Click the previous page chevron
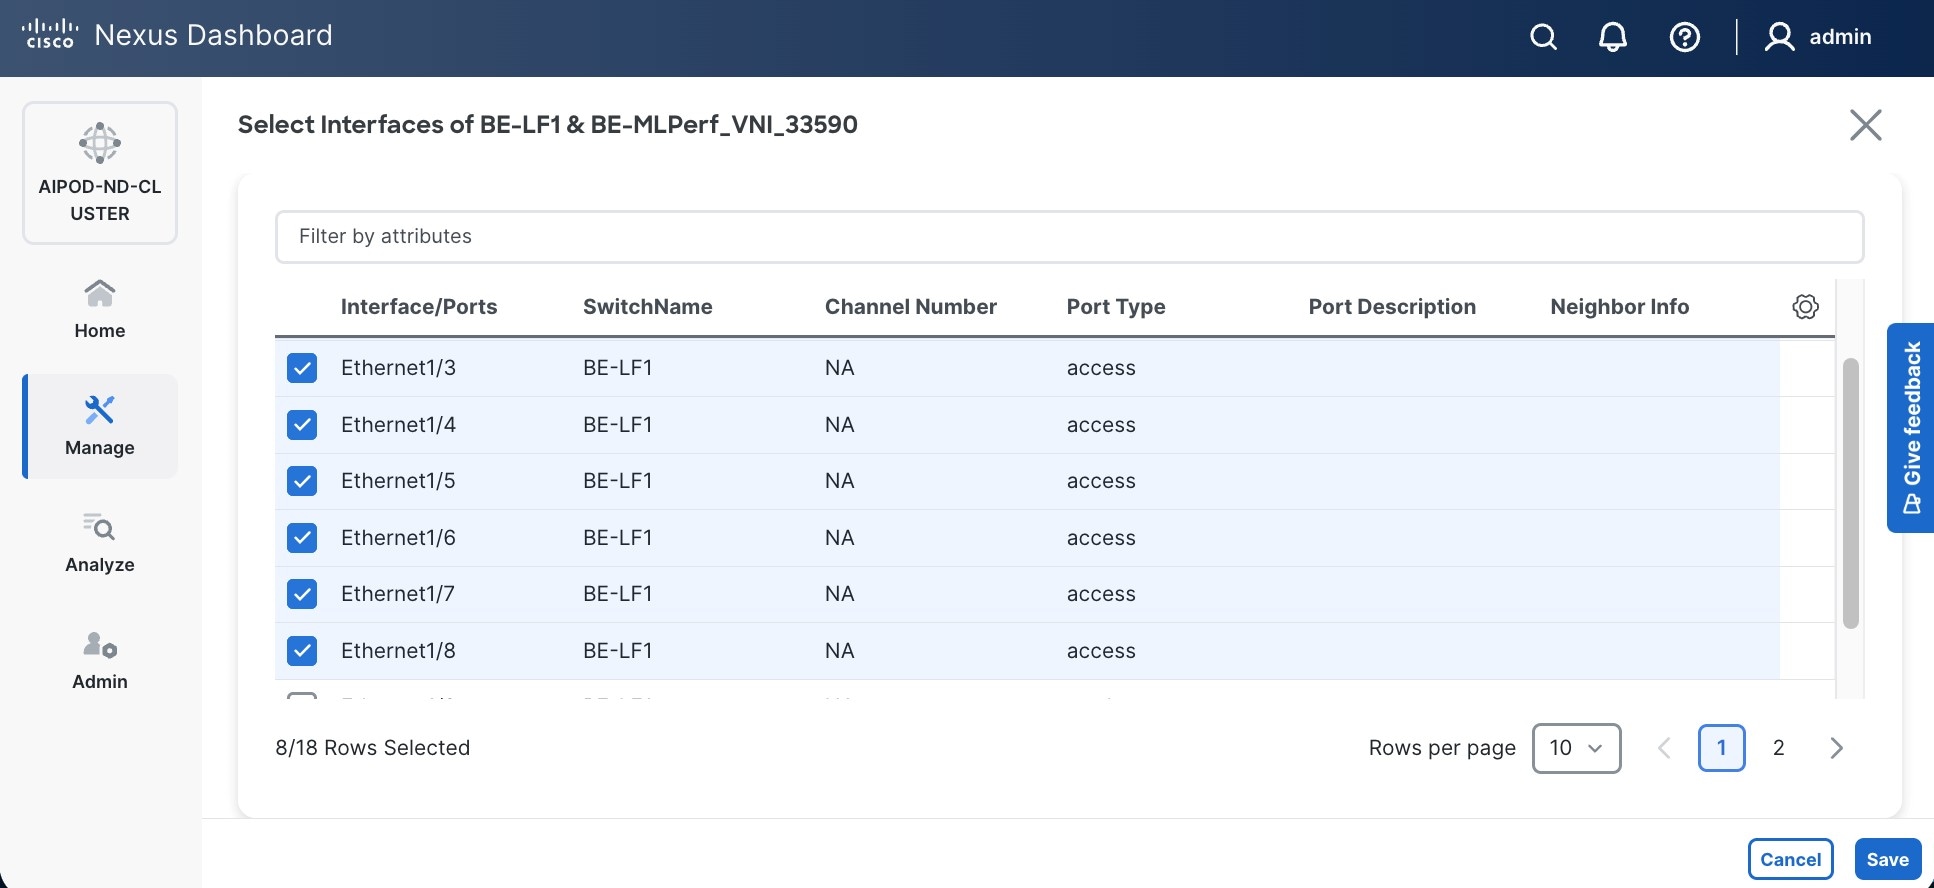The width and height of the screenshot is (1934, 888). [x=1664, y=748]
